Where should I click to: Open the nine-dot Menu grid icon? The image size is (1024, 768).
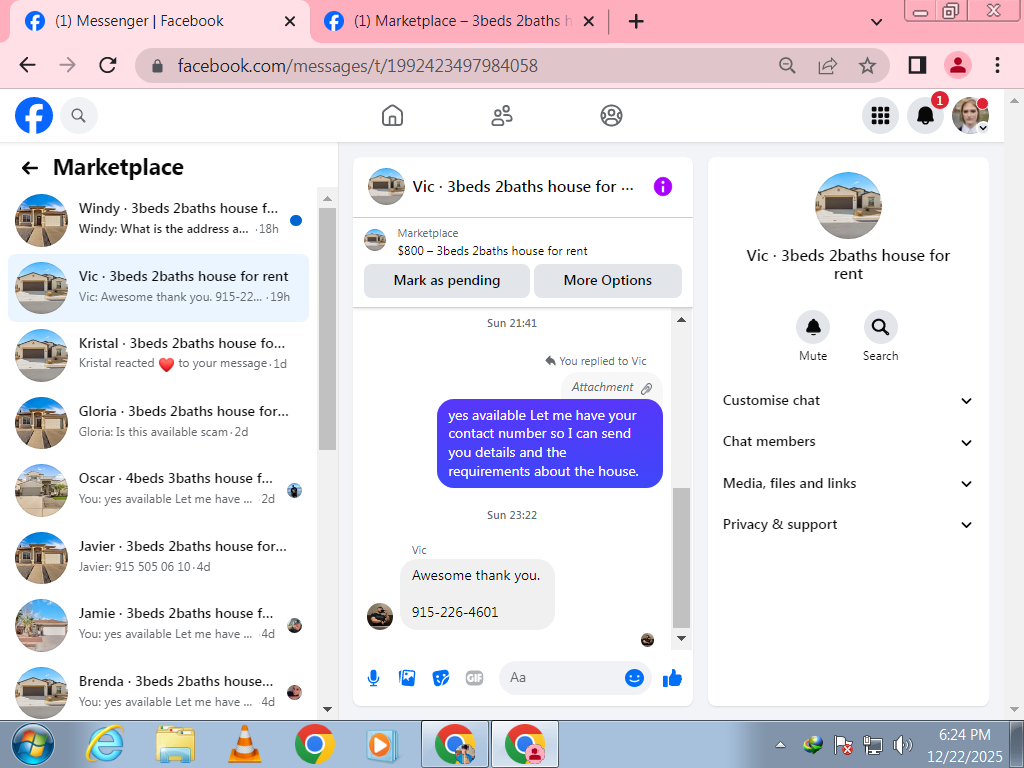(880, 116)
